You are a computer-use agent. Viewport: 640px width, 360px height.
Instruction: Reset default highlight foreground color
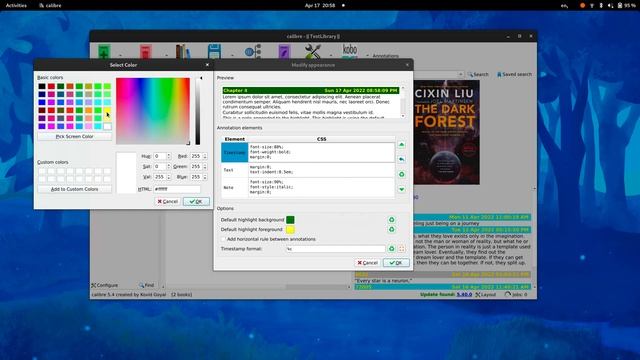391,229
